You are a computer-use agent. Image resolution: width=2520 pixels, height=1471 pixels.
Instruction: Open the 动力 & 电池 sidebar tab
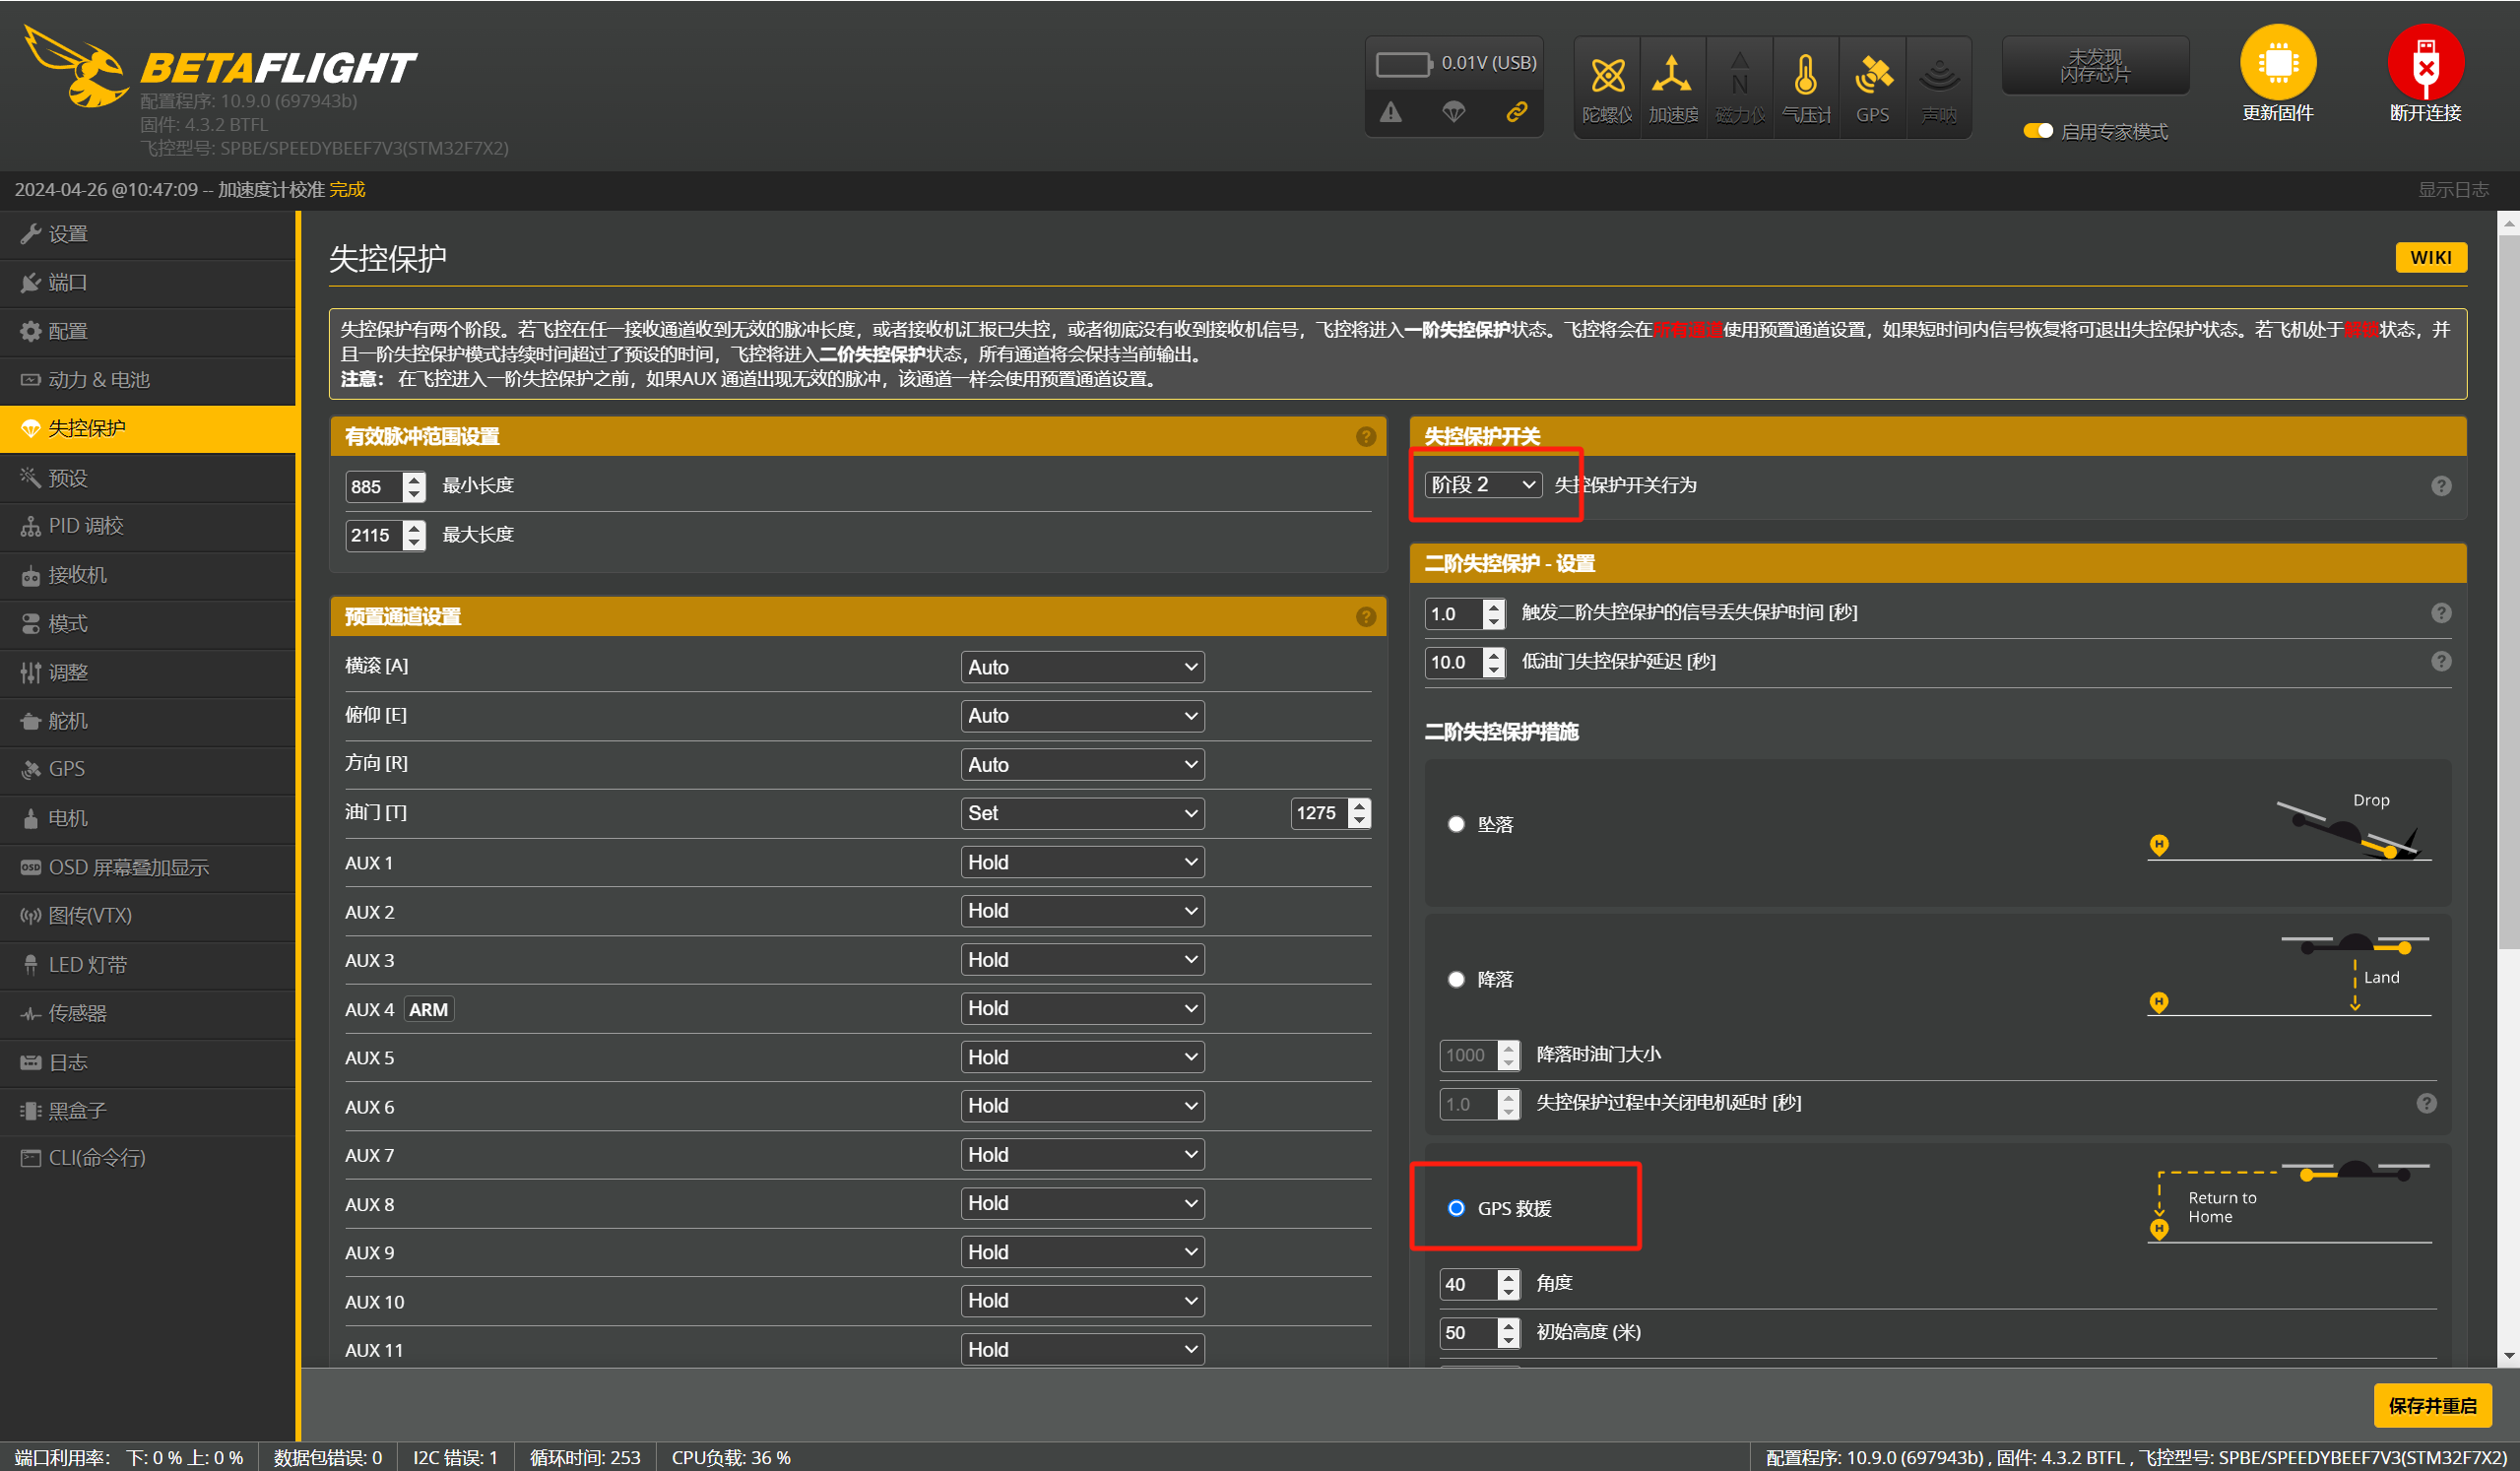tap(148, 380)
